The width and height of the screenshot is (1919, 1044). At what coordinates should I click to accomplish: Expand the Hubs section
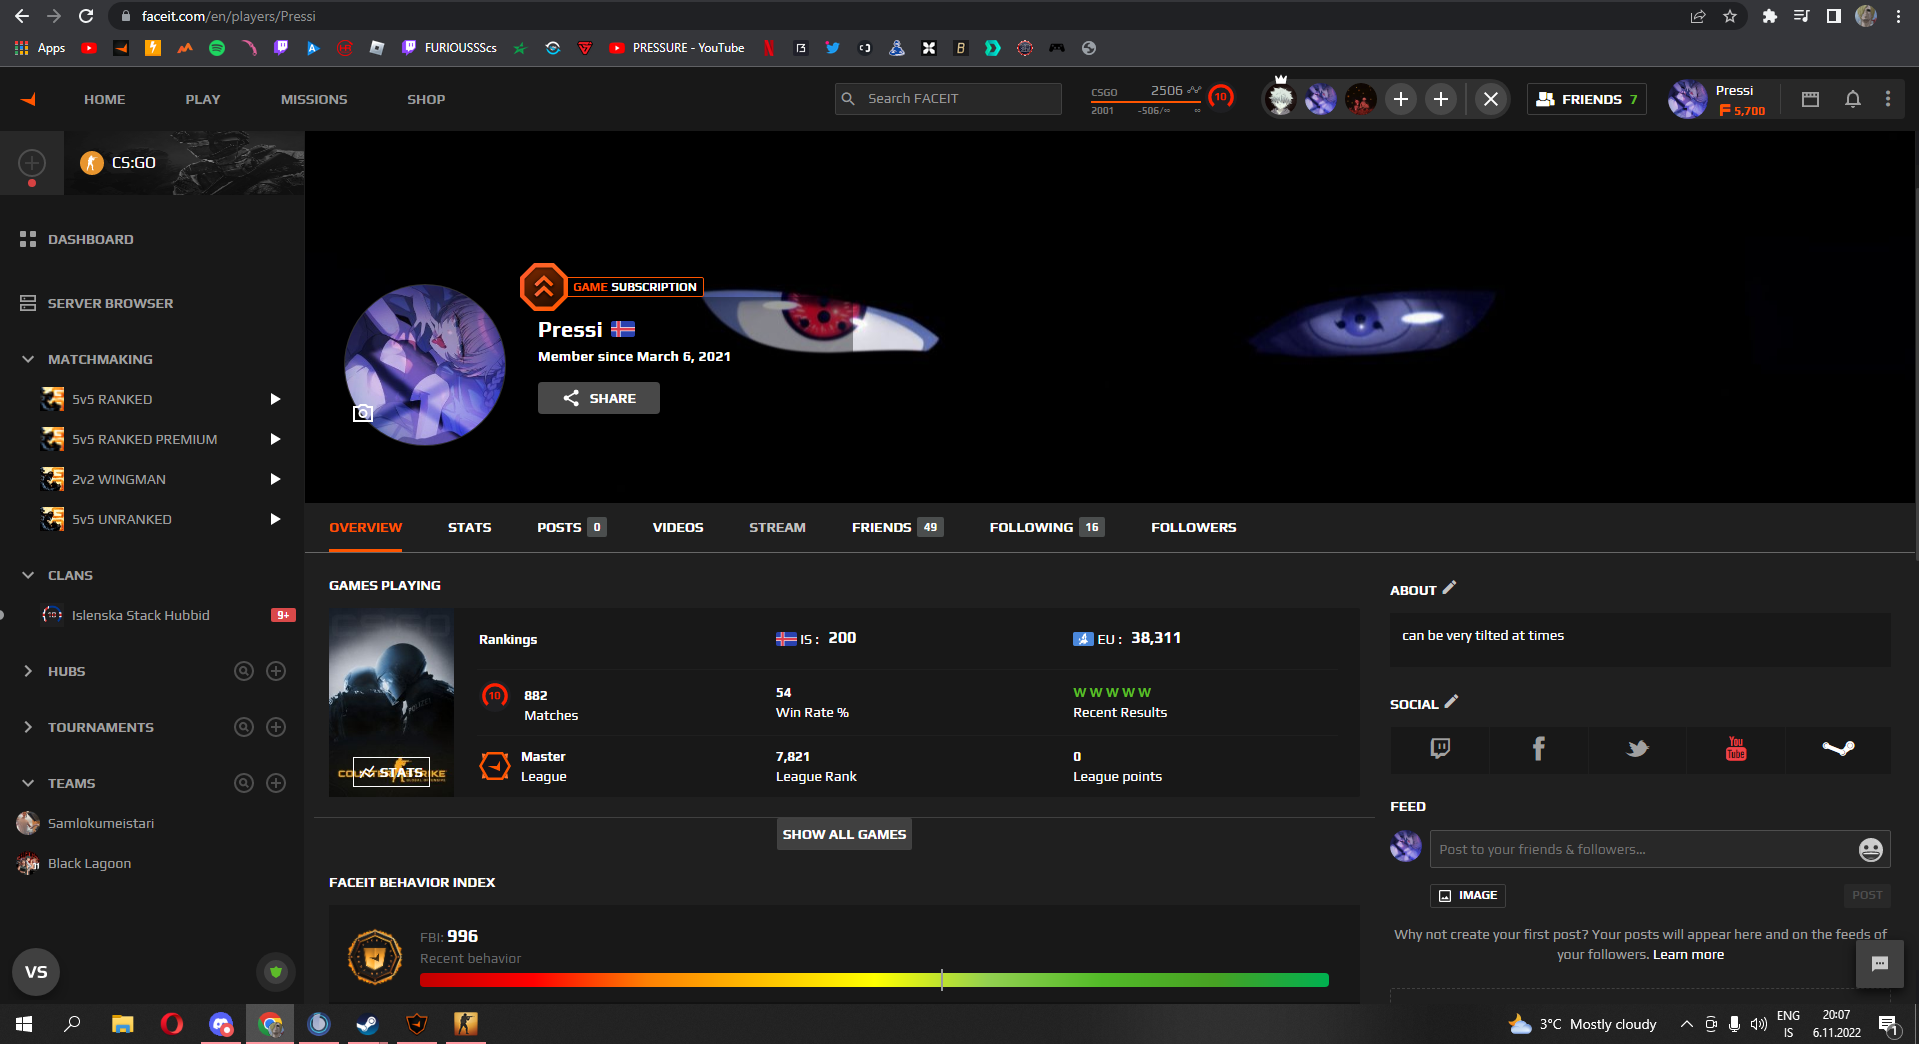point(28,671)
